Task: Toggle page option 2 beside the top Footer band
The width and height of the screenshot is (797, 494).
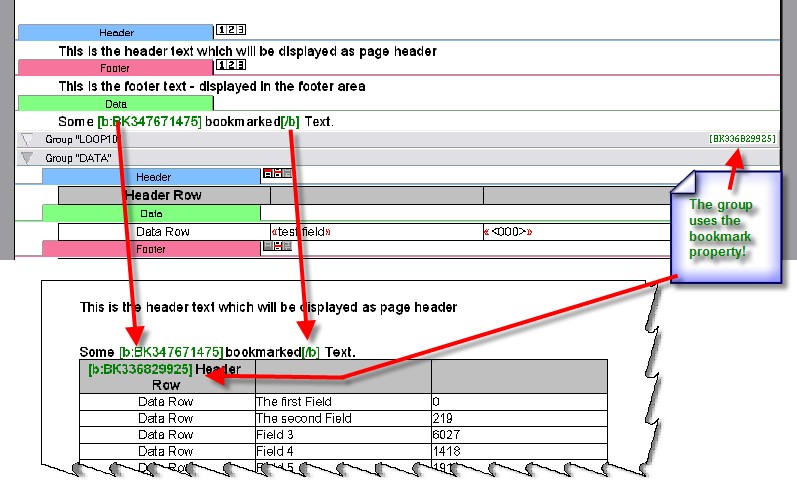Action: [x=231, y=66]
